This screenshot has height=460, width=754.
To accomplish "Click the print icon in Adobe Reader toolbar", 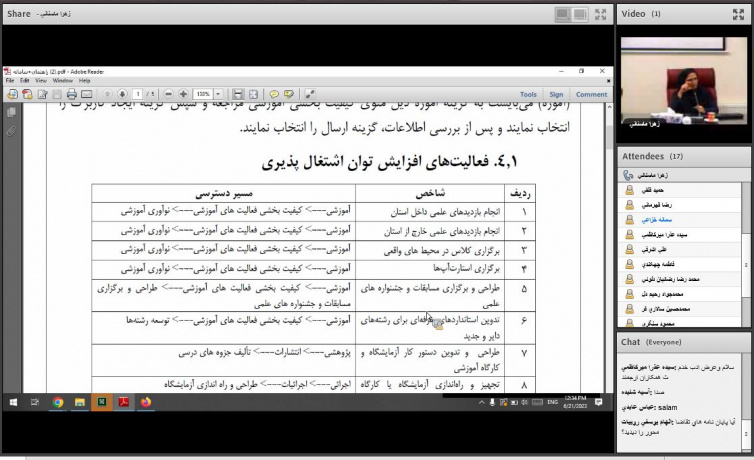I will tap(72, 94).
